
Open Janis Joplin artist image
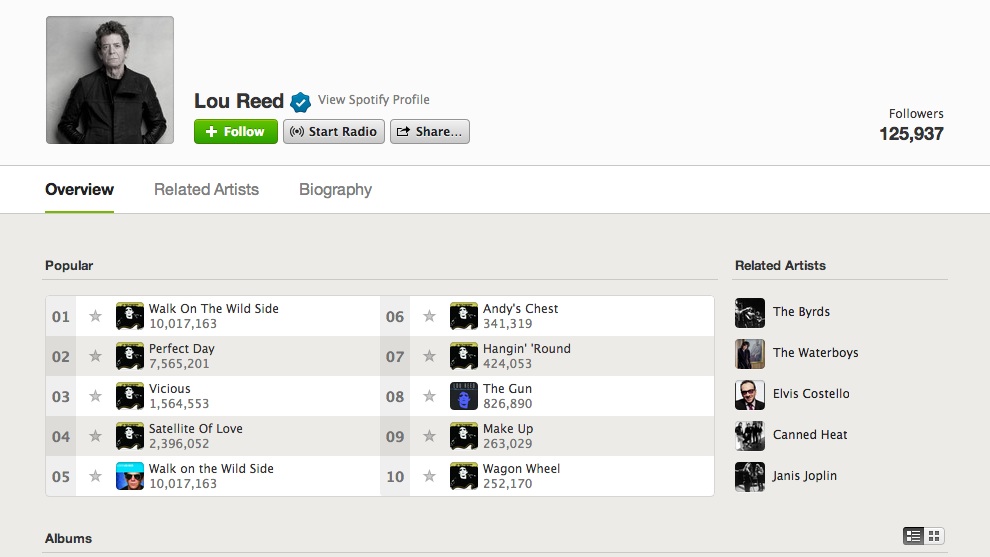(x=750, y=476)
